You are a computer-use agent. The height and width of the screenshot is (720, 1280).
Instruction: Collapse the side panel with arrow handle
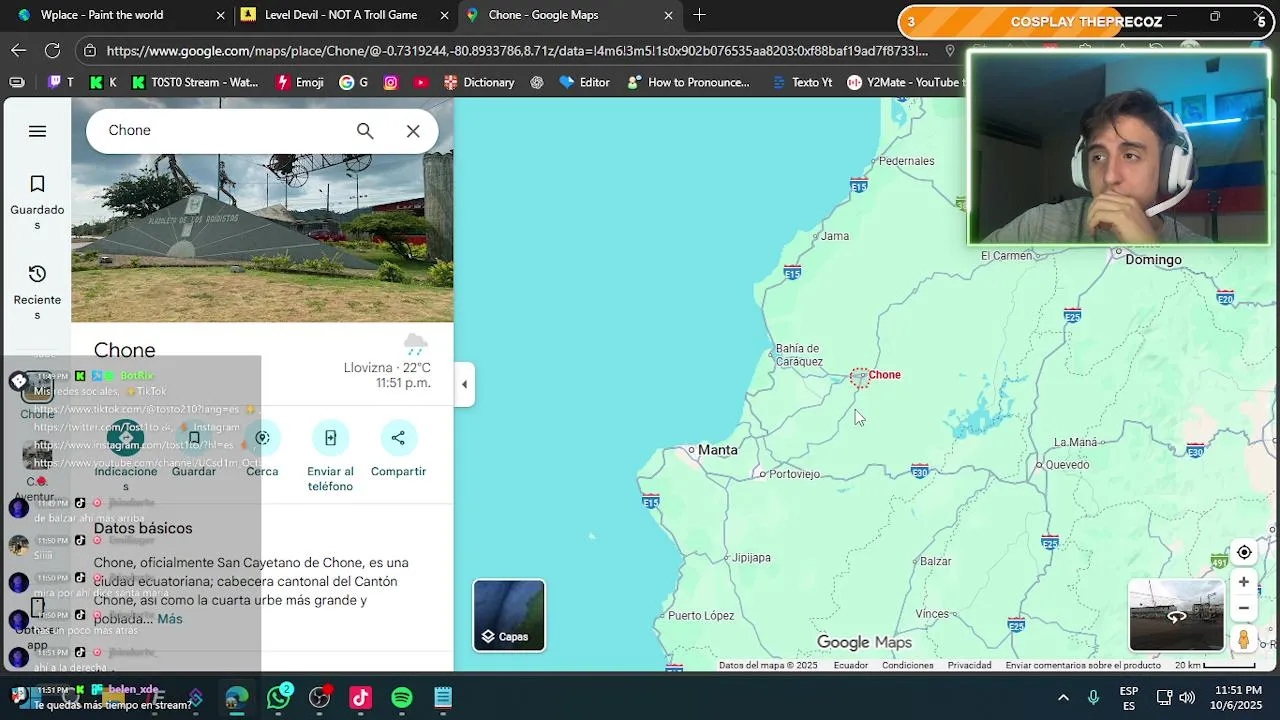coord(464,385)
